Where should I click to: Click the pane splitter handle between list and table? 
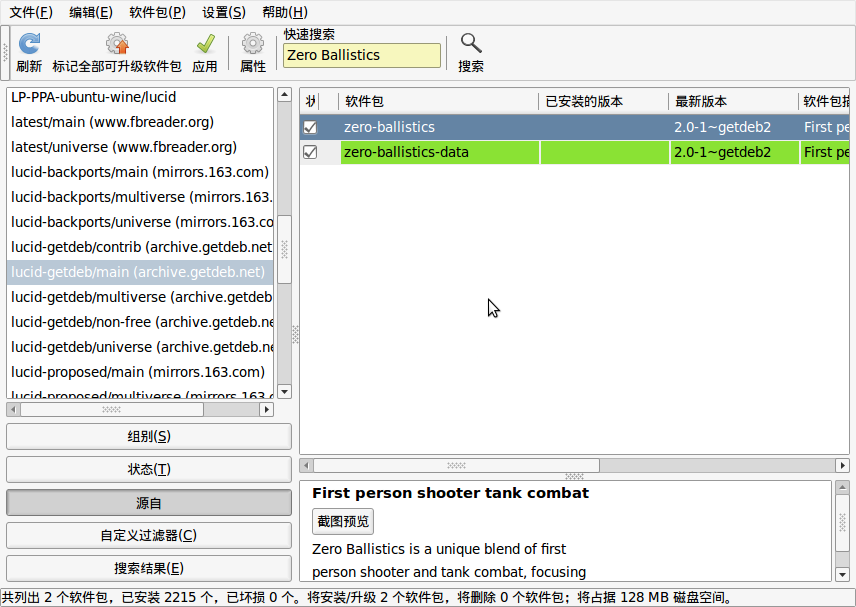point(295,335)
